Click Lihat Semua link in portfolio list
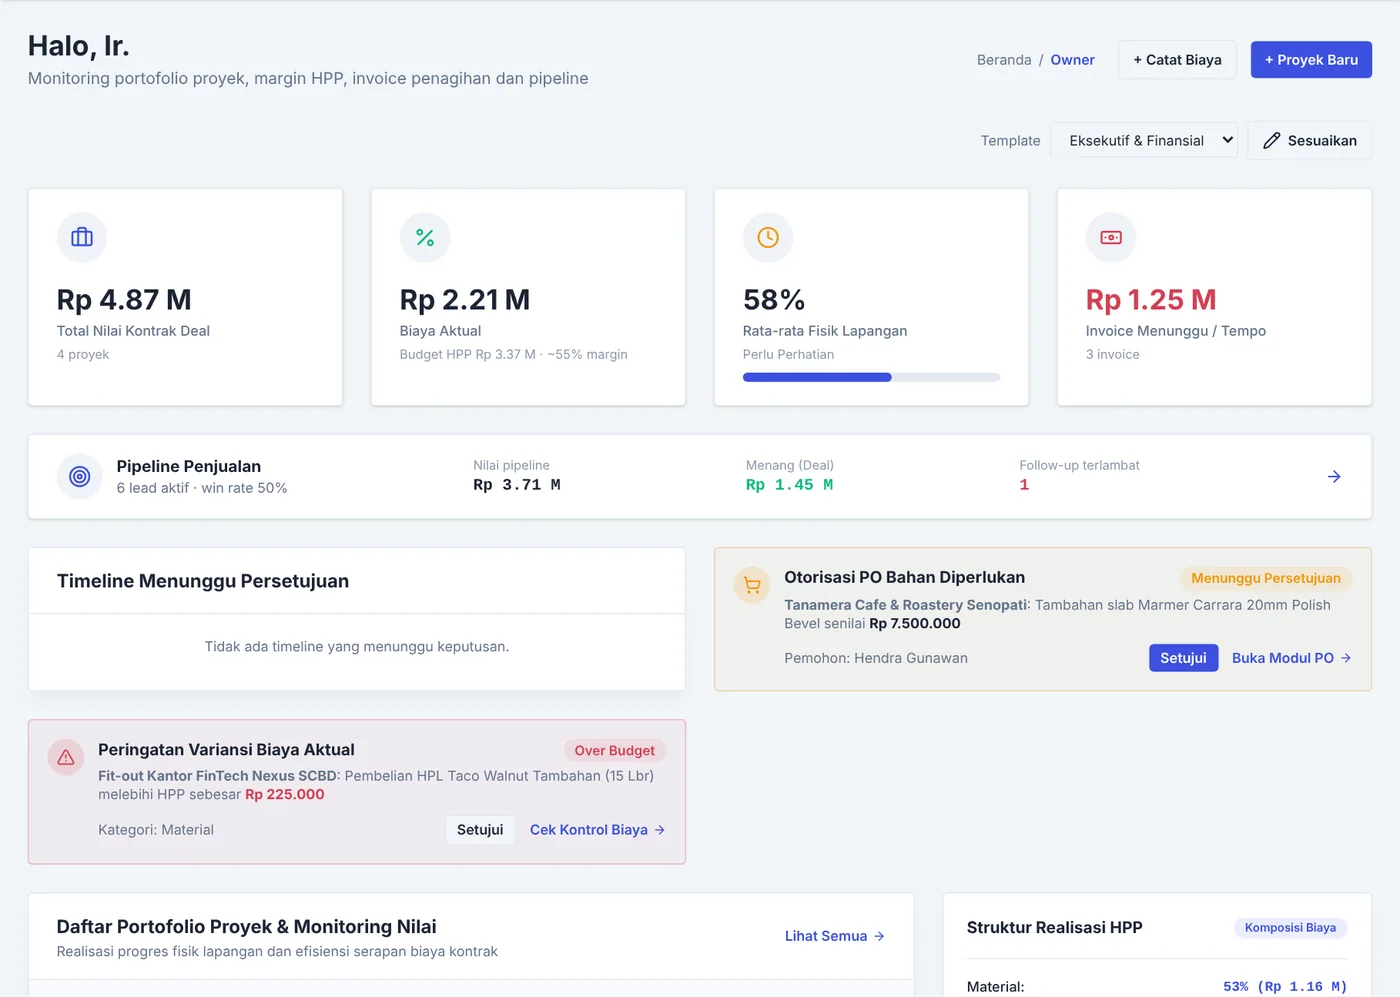The image size is (1400, 997). [x=834, y=936]
